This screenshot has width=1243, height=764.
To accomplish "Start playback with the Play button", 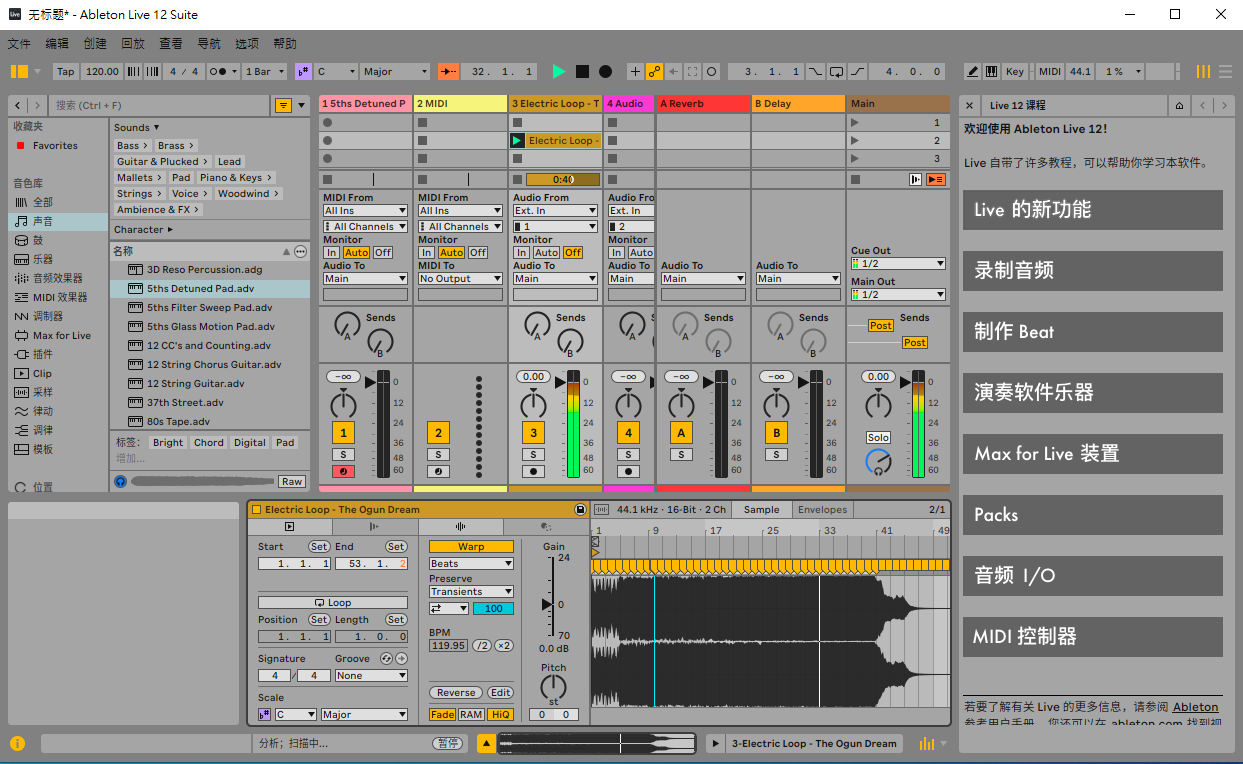I will (559, 71).
